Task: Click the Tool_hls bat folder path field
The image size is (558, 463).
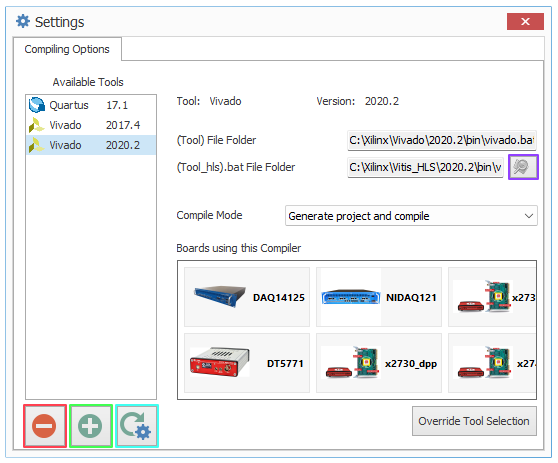Action: [425, 167]
